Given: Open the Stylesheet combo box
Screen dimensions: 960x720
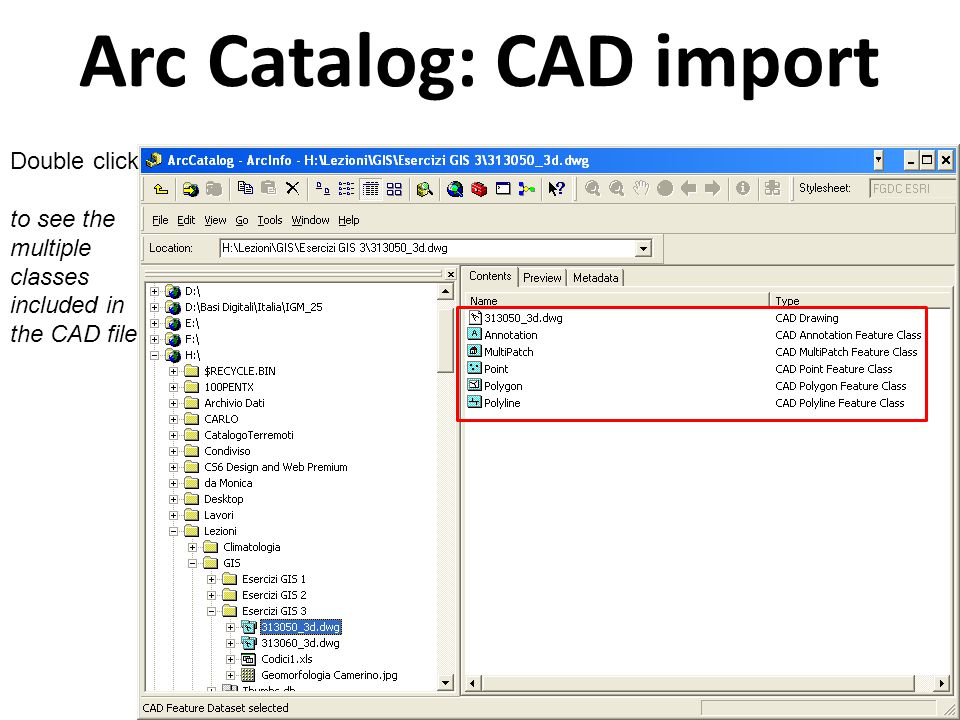Looking at the screenshot, I should pos(912,189).
